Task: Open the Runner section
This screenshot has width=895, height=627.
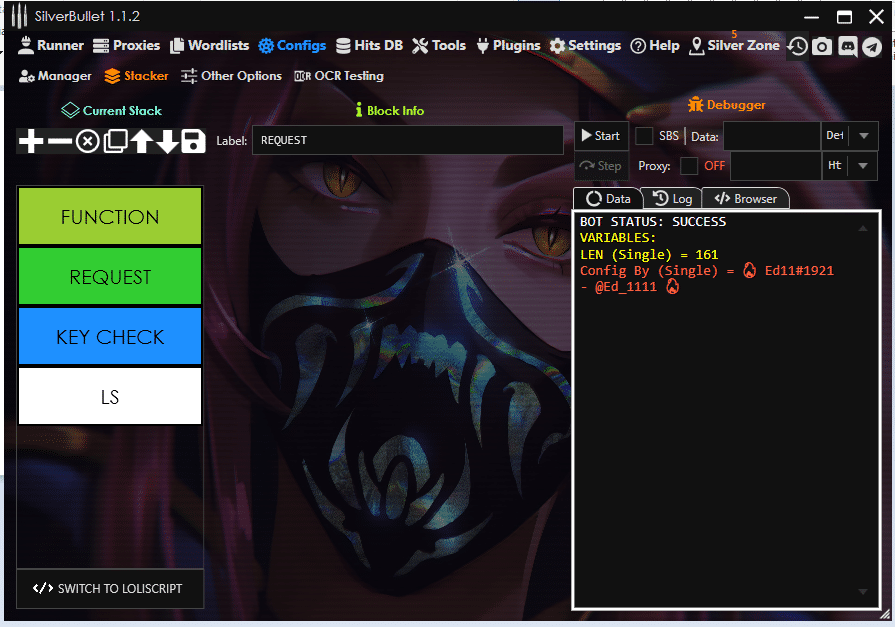Action: click(x=50, y=46)
